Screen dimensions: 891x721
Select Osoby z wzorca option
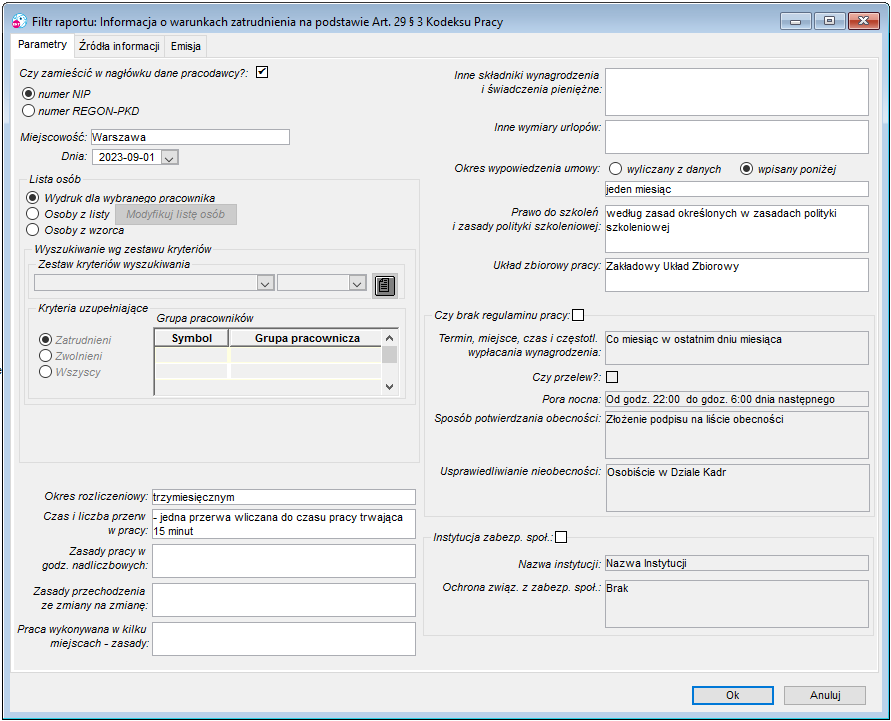pos(32,230)
